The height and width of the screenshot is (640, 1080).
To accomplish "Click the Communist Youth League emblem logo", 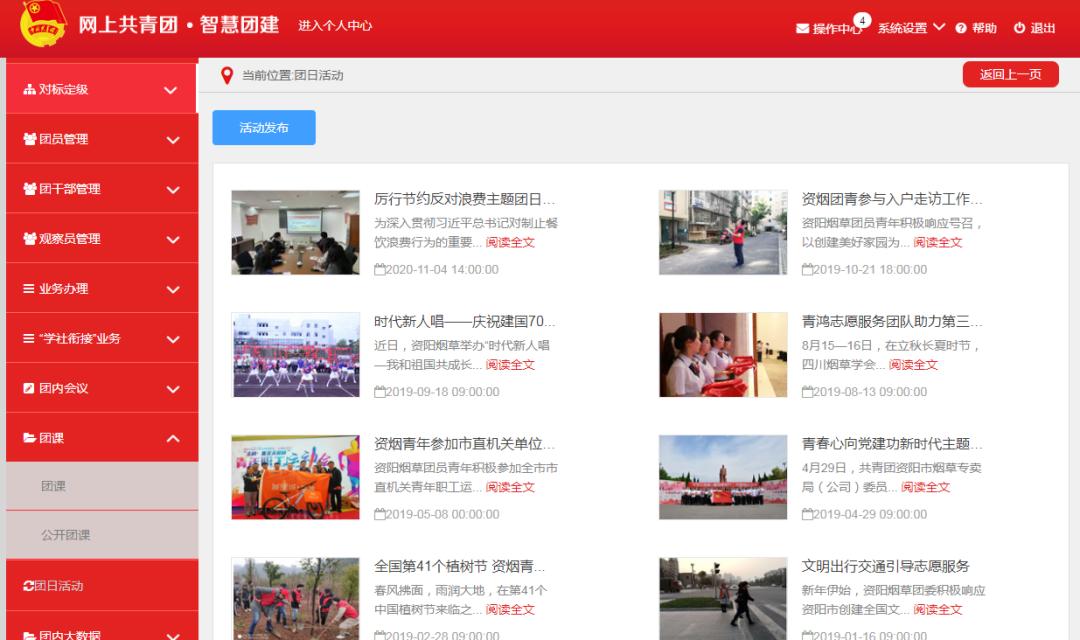I will [x=39, y=25].
